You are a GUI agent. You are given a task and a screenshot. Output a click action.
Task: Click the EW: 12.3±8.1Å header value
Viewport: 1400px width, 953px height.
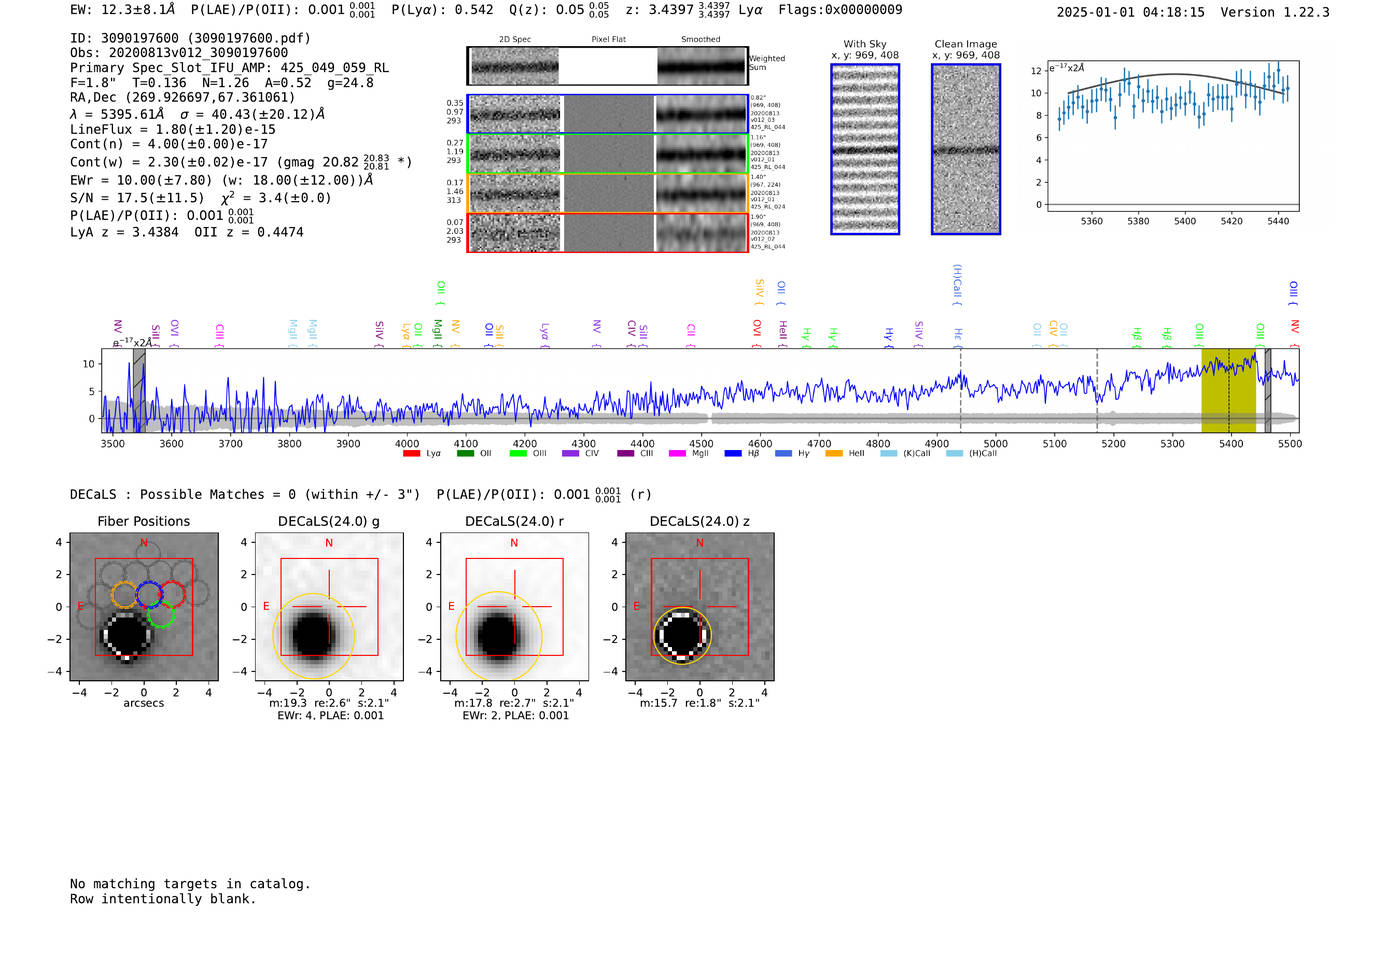tap(122, 10)
